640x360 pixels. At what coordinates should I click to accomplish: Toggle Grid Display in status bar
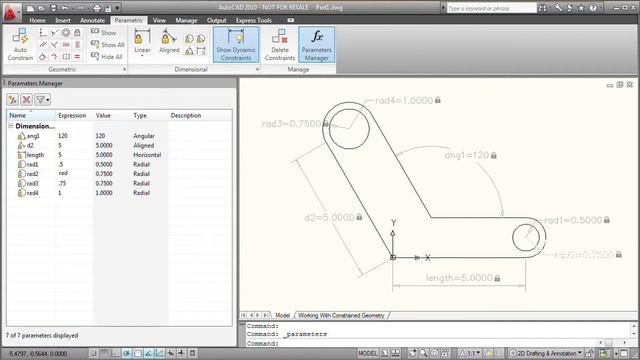105,353
